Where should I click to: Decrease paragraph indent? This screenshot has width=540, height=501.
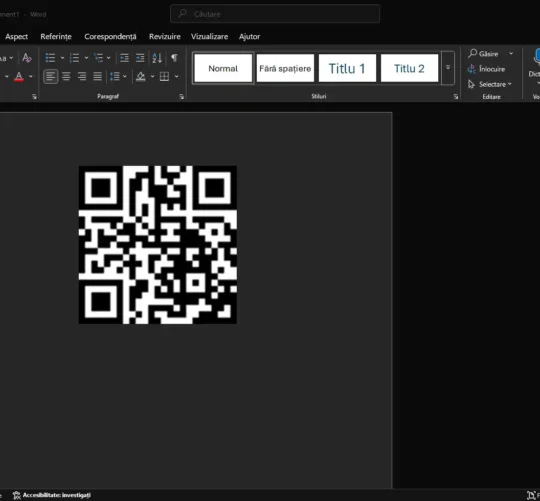(x=124, y=58)
